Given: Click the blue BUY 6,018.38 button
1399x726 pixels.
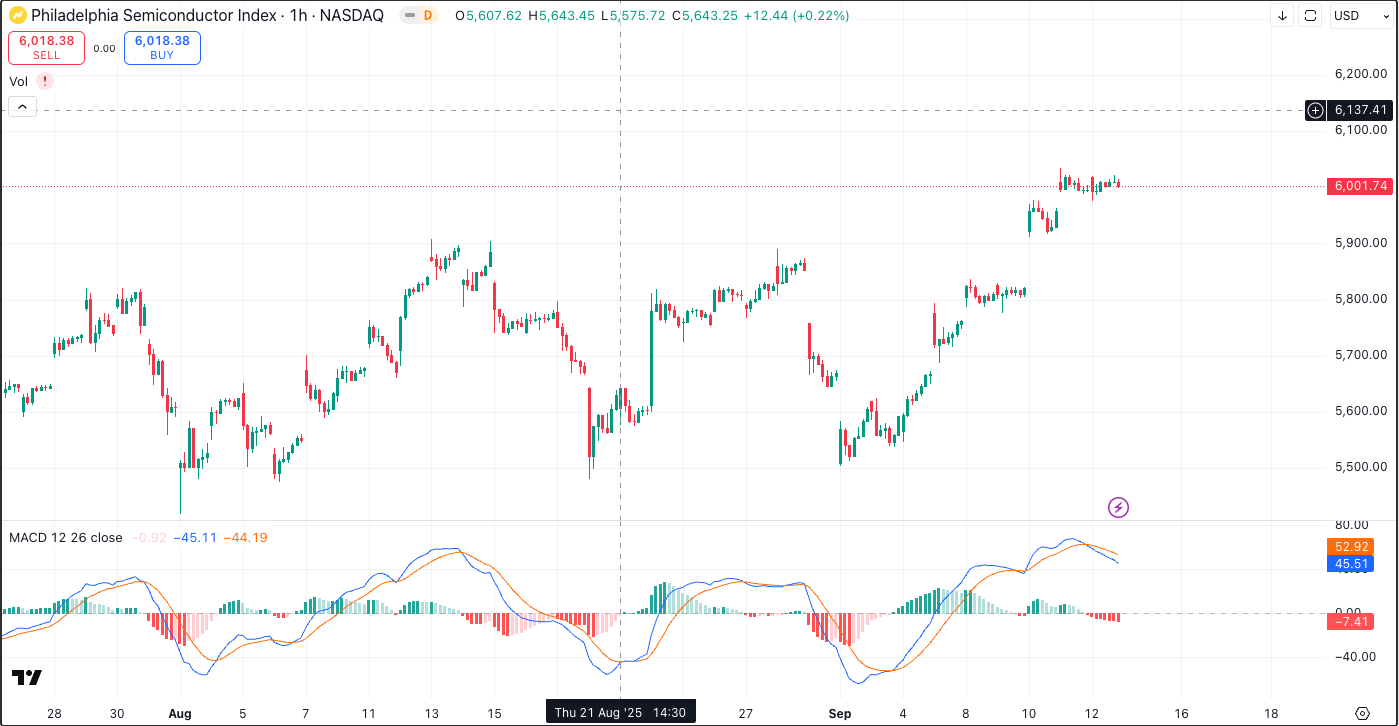Looking at the screenshot, I should coord(162,47).
